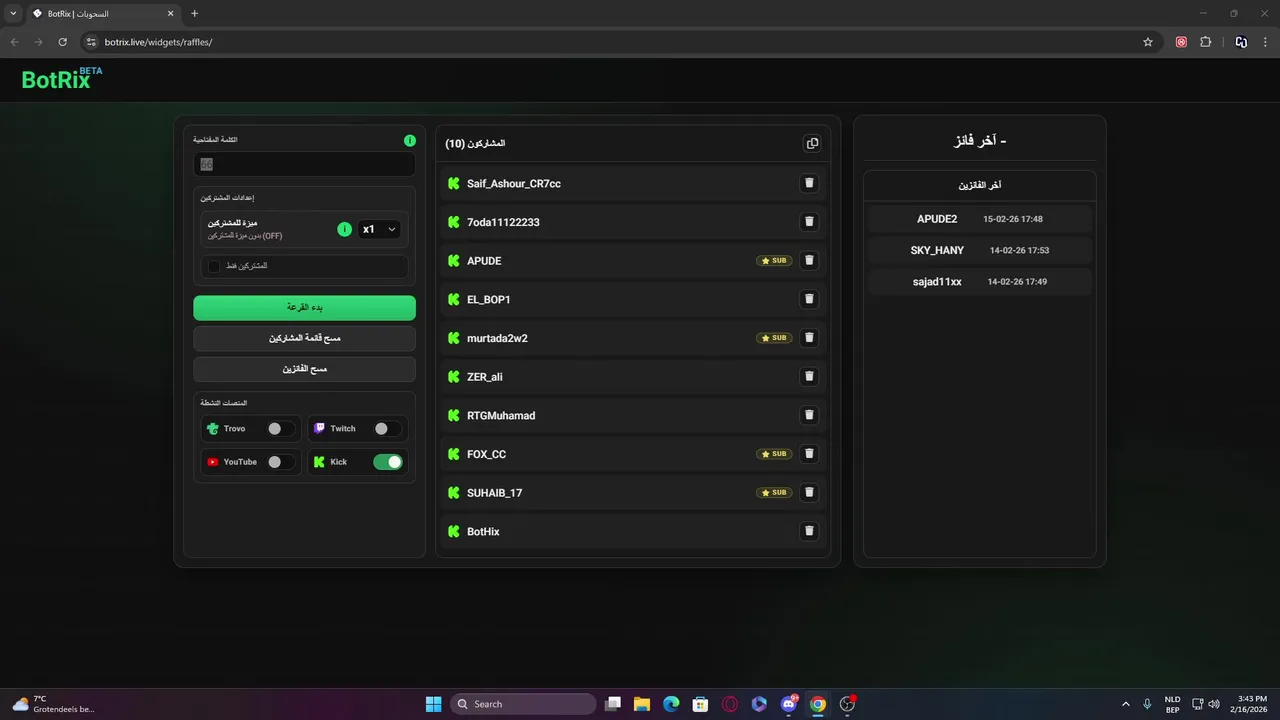Viewport: 1280px width, 720px height.
Task: Click trash icon in EL_BOP1 row
Action: (809, 299)
